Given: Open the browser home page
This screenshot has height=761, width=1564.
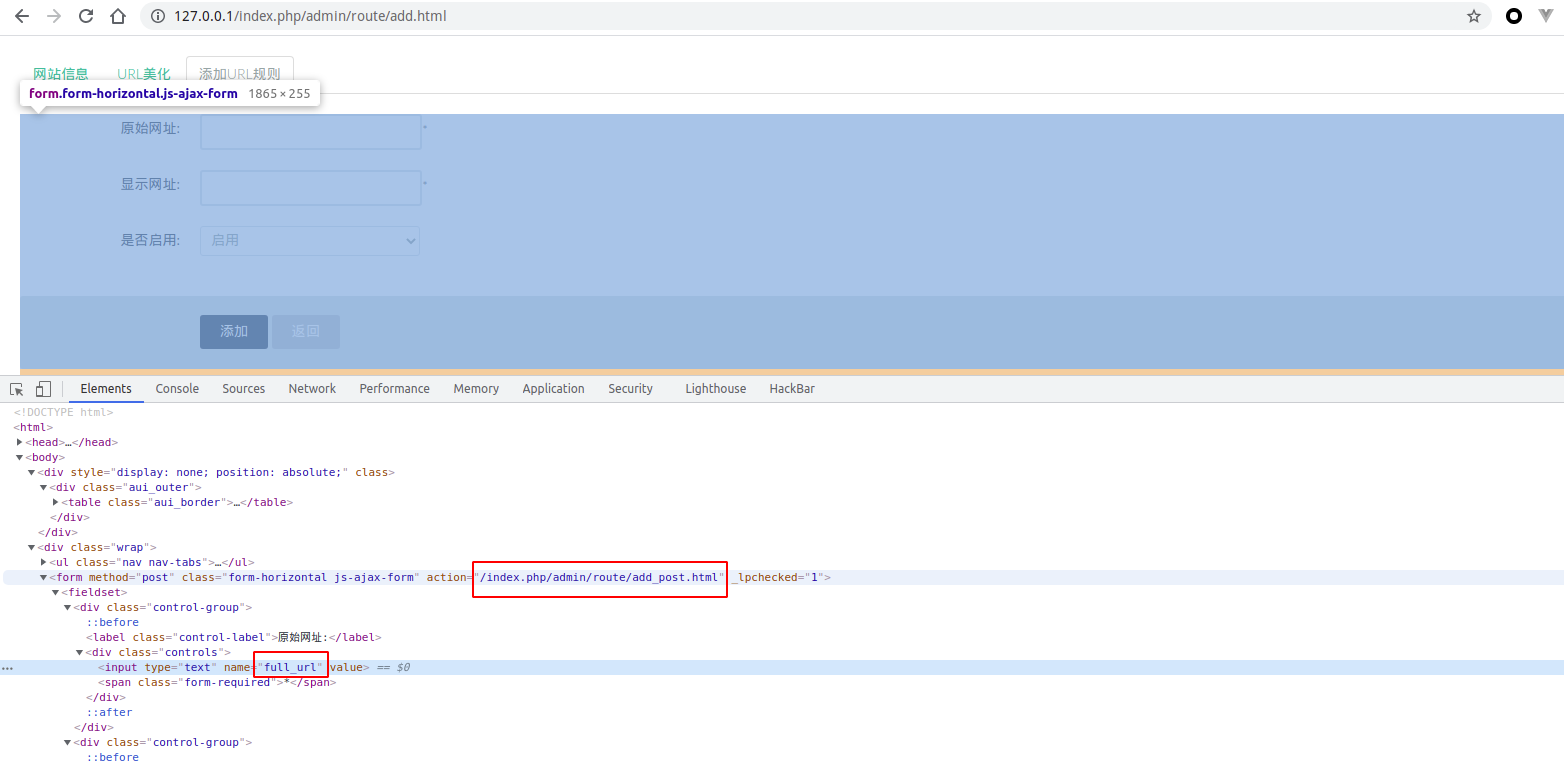Looking at the screenshot, I should point(118,16).
